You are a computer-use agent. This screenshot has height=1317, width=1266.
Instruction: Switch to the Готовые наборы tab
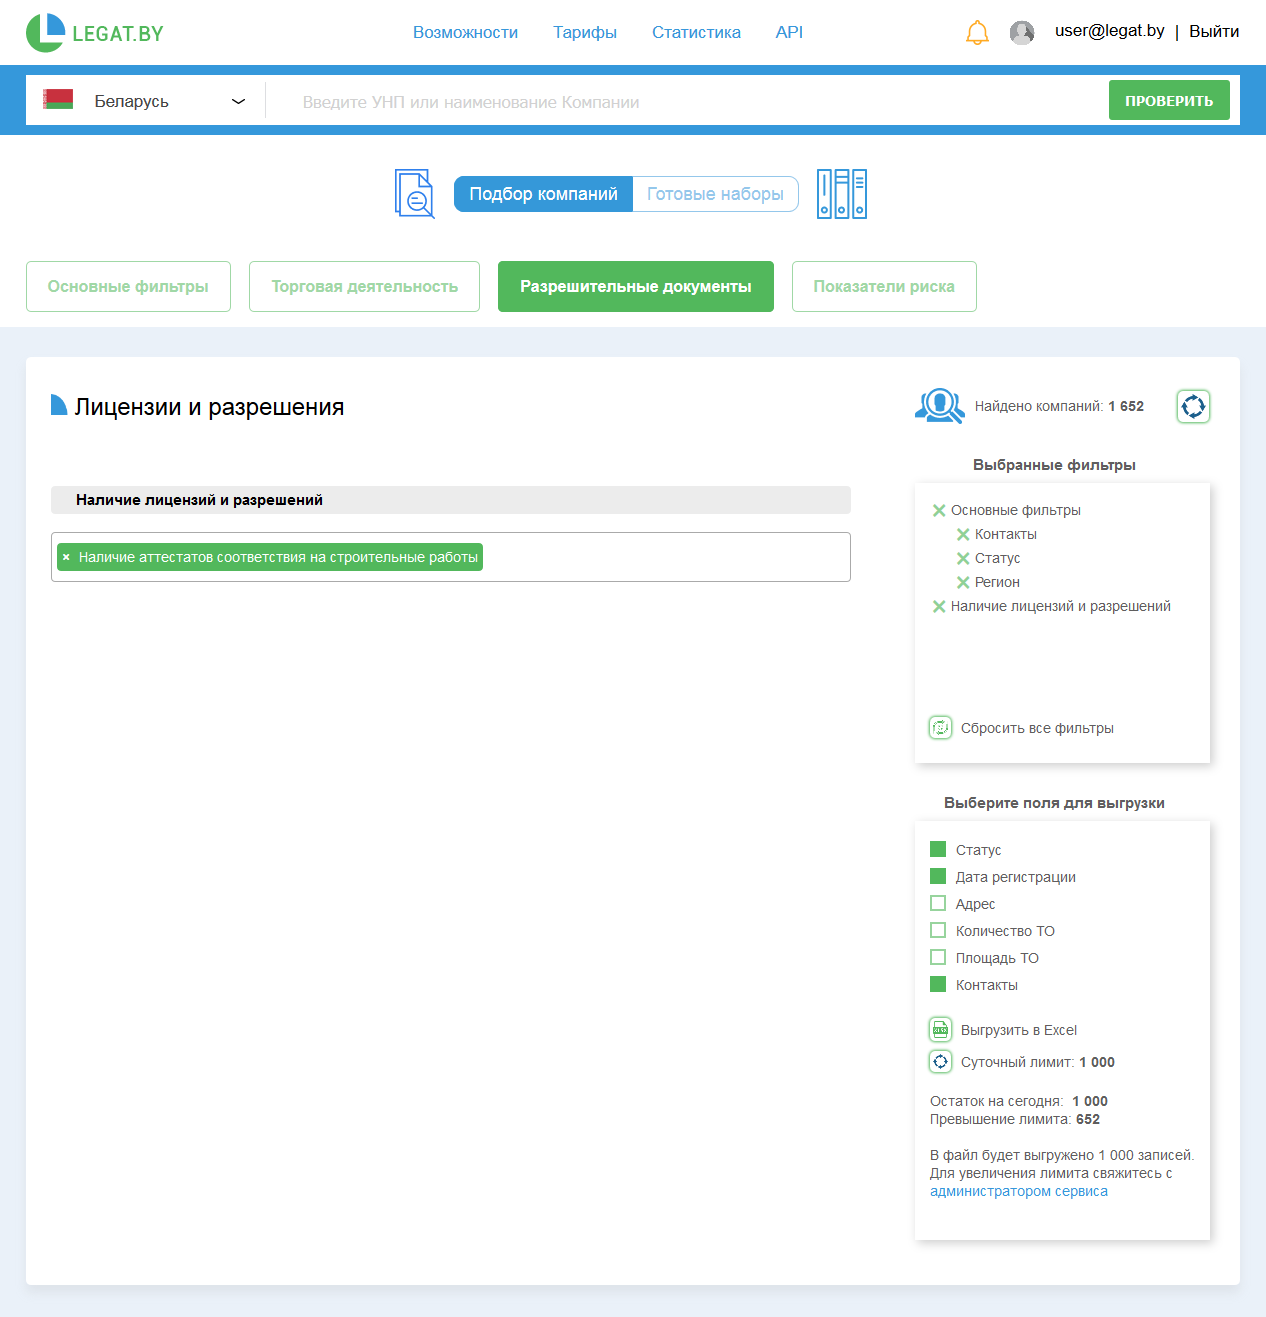[x=716, y=193]
